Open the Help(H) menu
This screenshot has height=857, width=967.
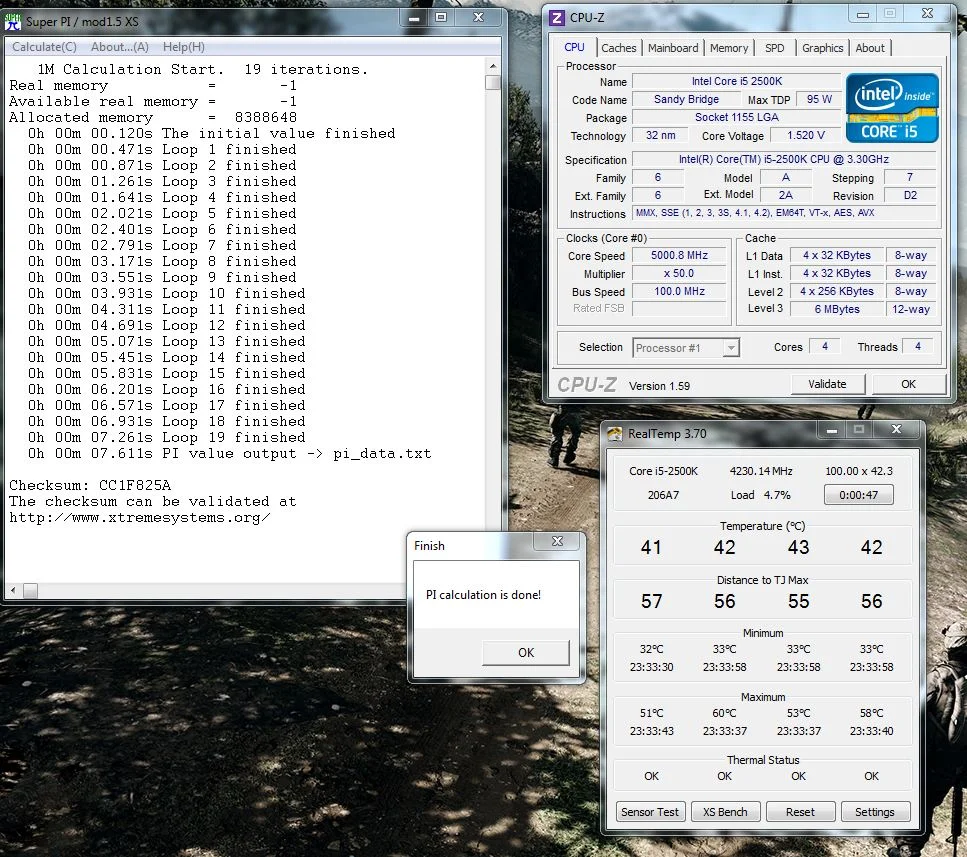(184, 47)
